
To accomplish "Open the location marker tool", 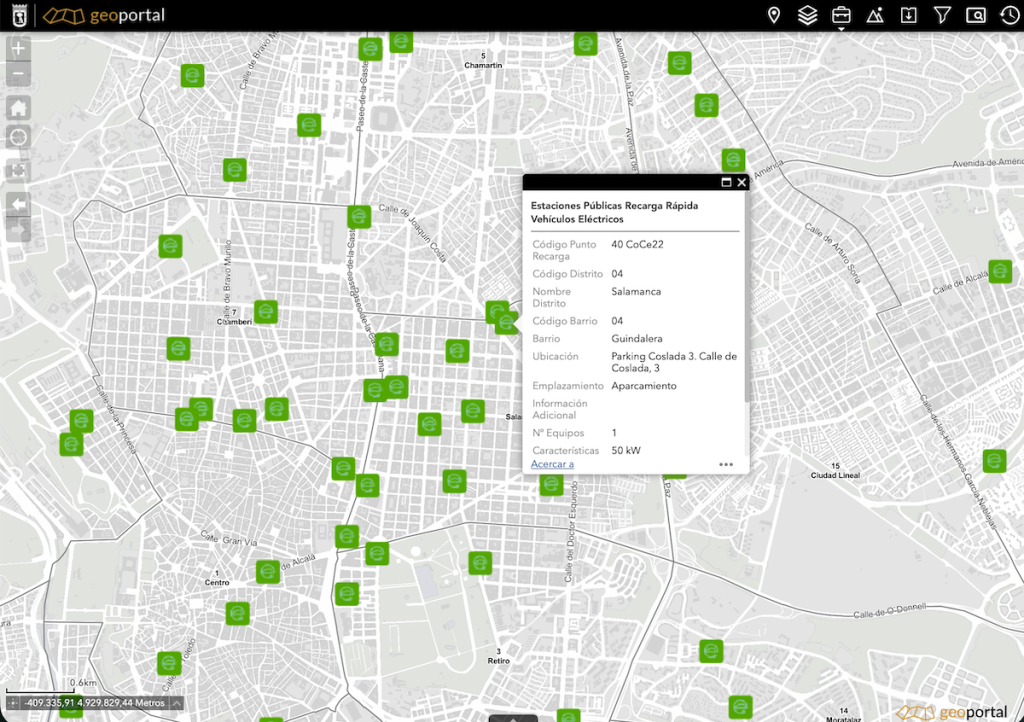I will click(773, 15).
